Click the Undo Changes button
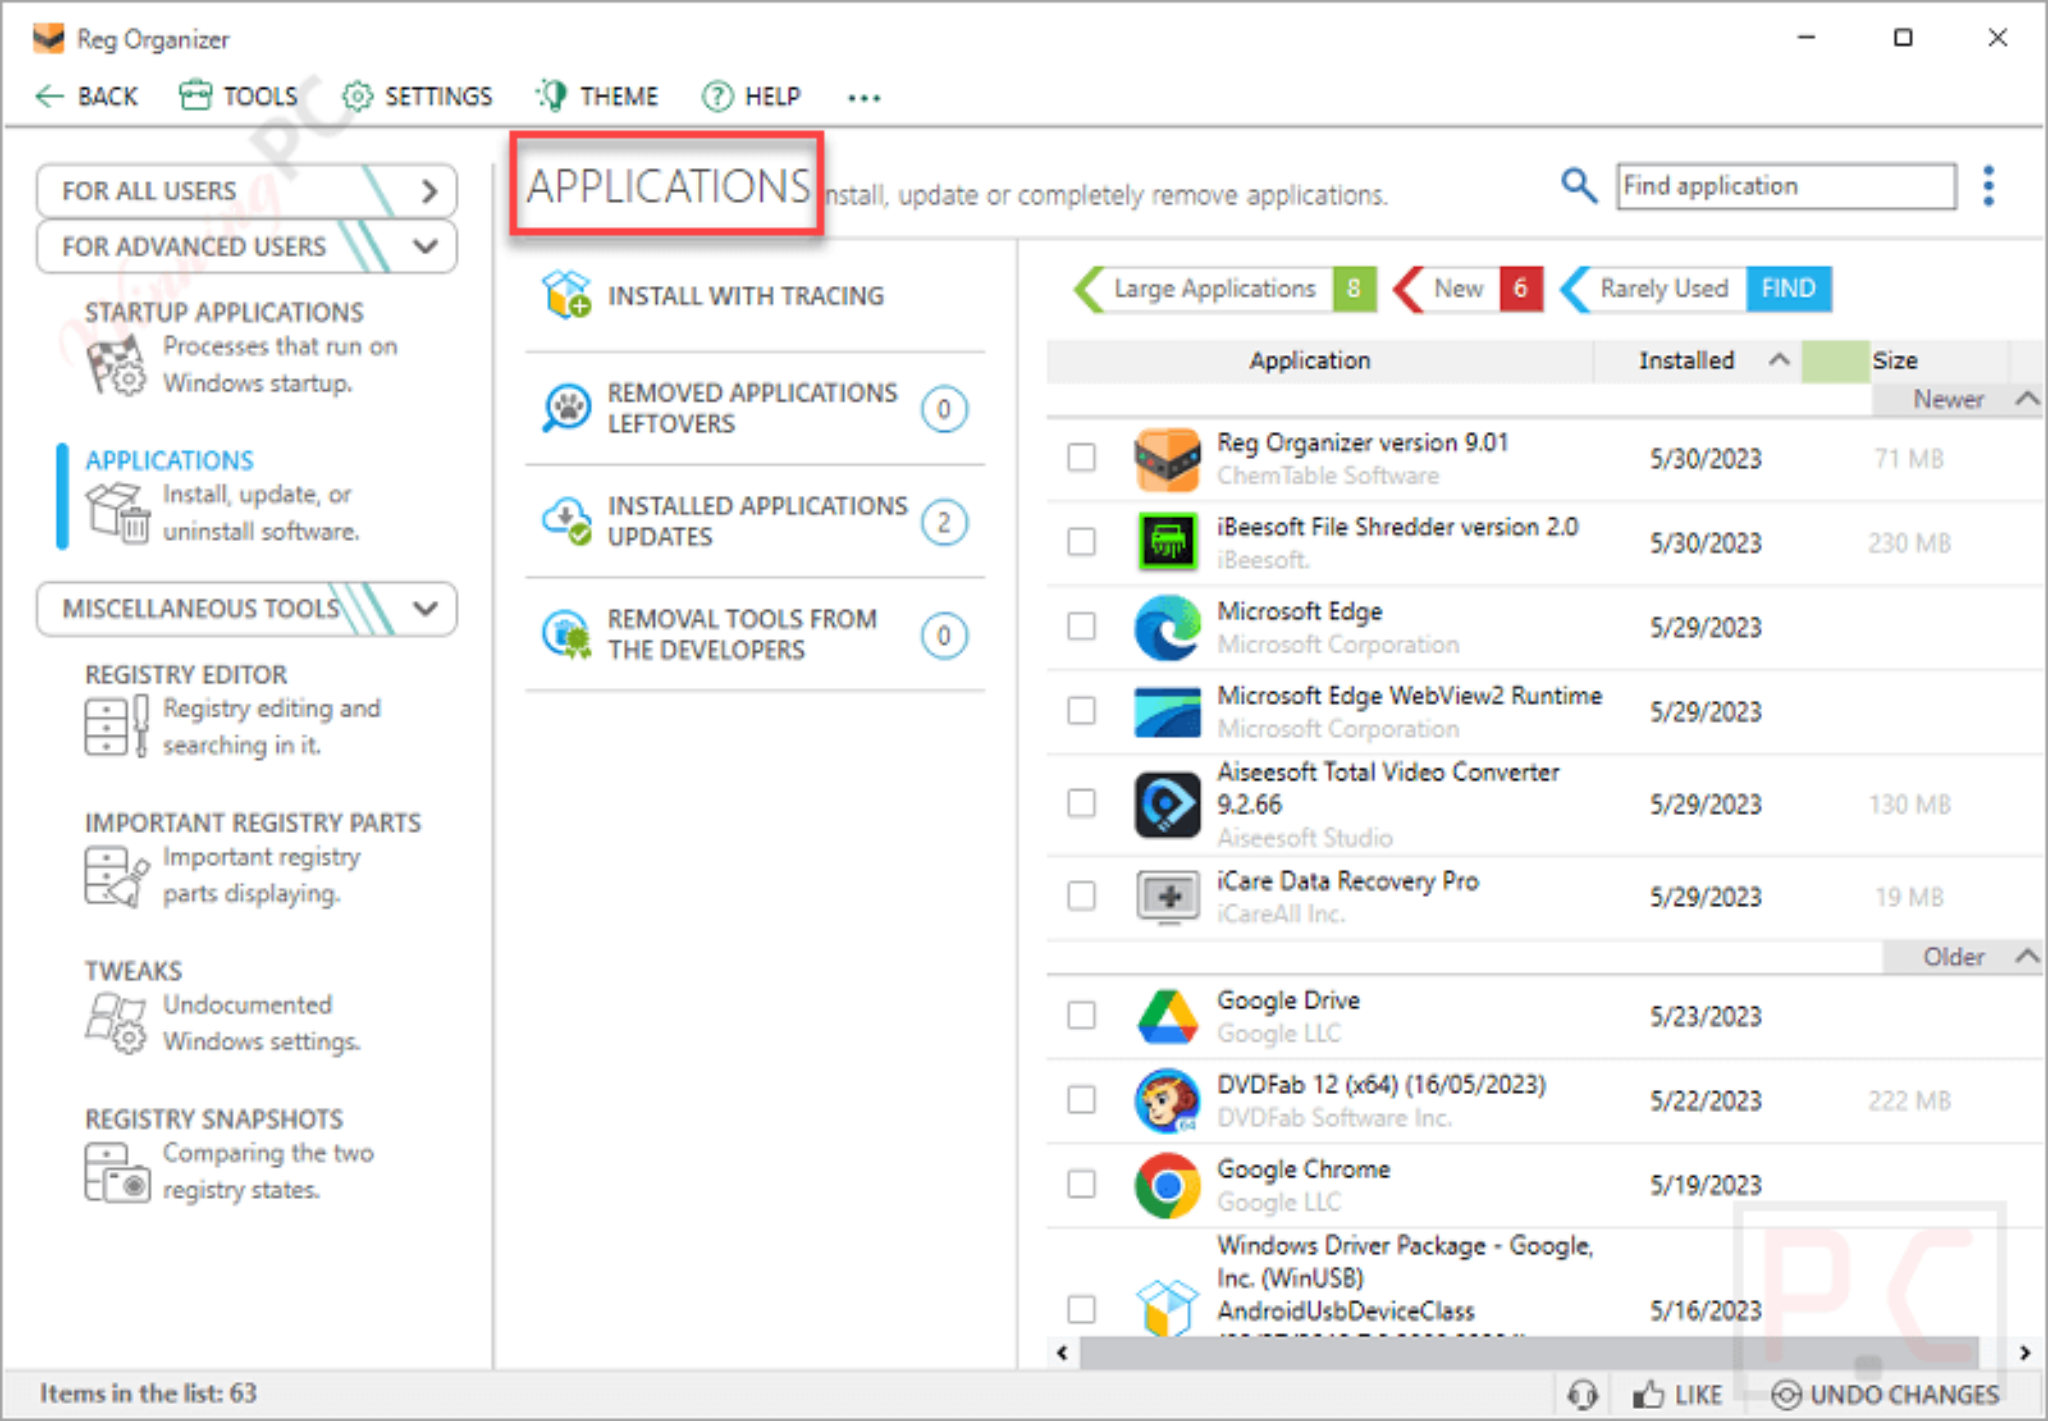This screenshot has width=2048, height=1421. coord(1885,1394)
